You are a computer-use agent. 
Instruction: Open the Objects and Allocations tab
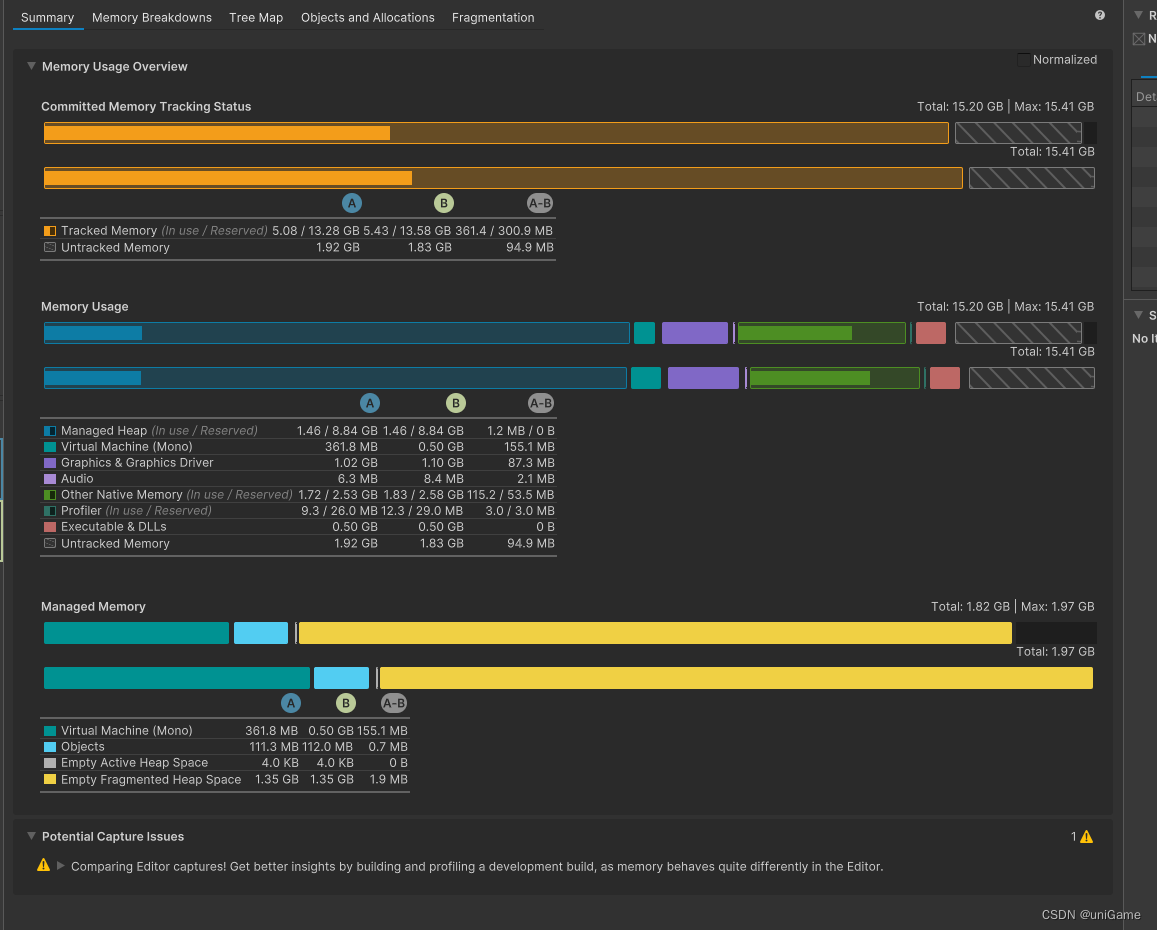click(367, 18)
